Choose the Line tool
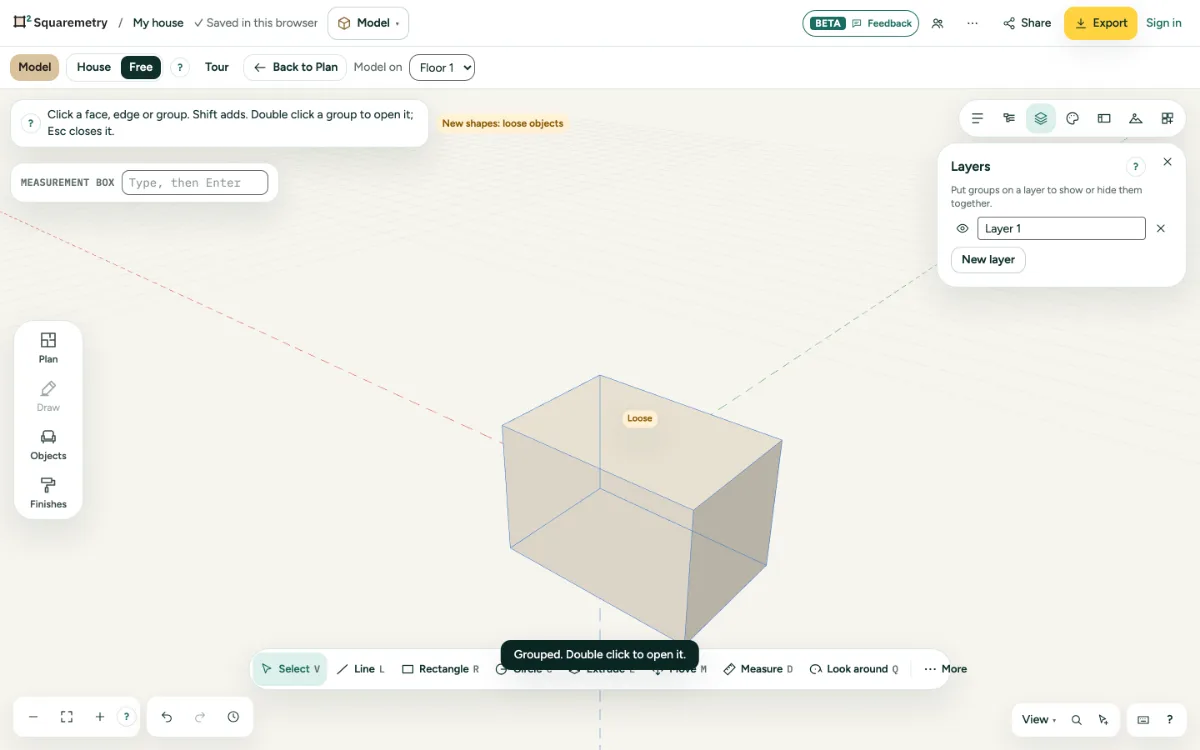Screen dimensions: 1200x750 coord(361,669)
